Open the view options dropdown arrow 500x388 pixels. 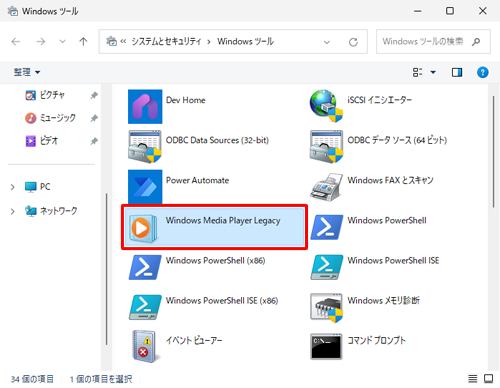tap(433, 72)
